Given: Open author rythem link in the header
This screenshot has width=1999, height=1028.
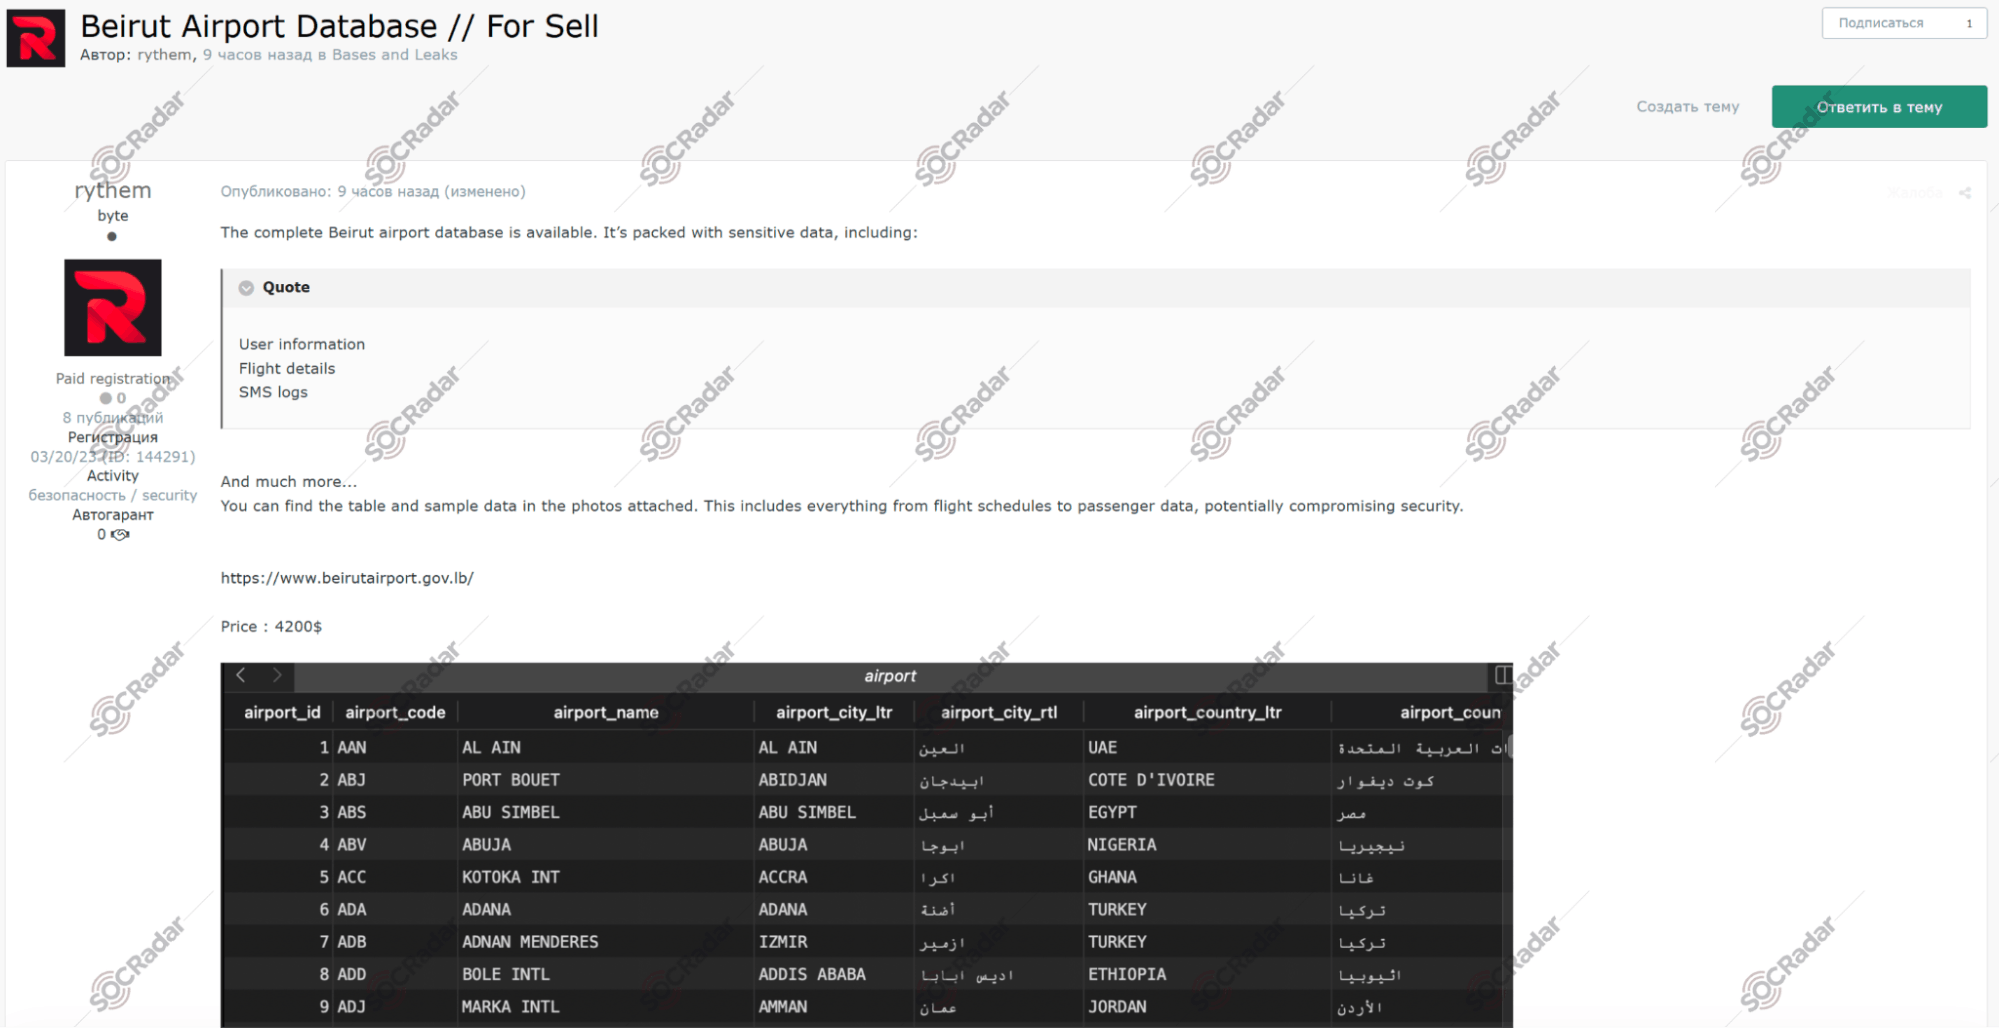Looking at the screenshot, I should (164, 55).
